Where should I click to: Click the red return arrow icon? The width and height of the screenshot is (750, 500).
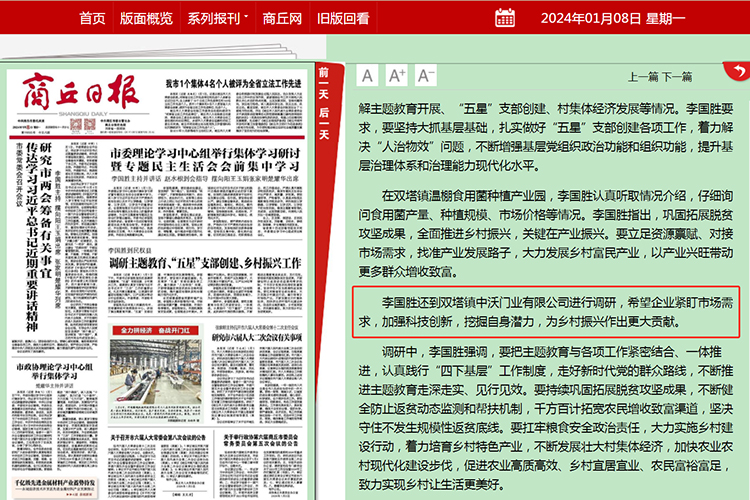pos(737,72)
